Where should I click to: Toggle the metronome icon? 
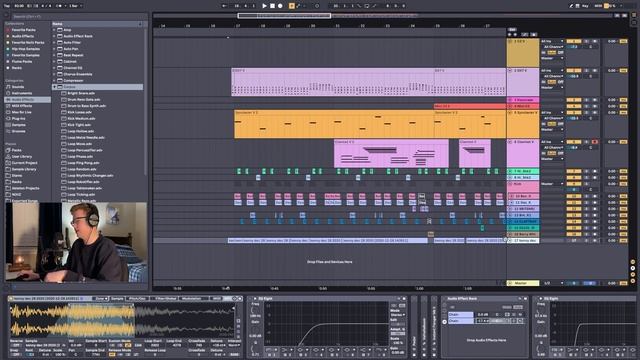click(60, 6)
